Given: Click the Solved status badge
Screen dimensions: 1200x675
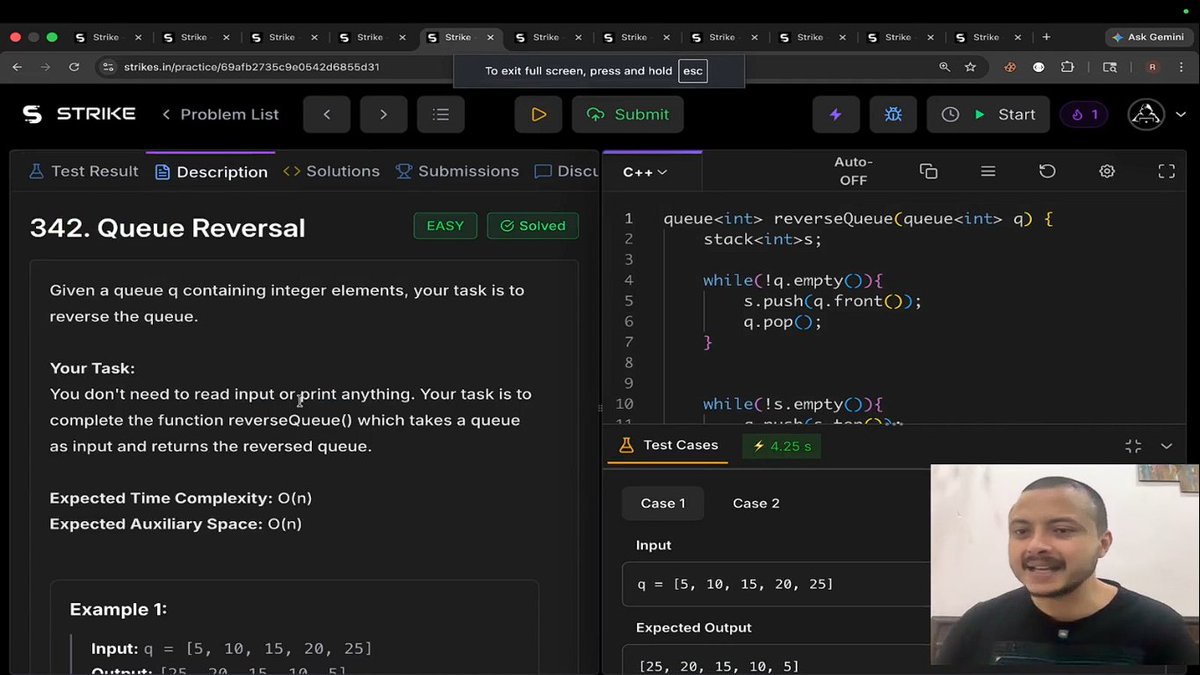Looking at the screenshot, I should (533, 226).
